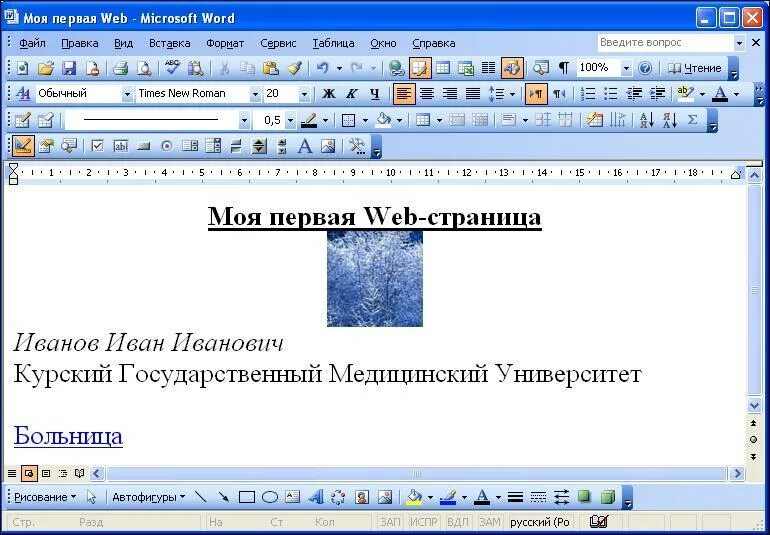Click the numbered list icon
This screenshot has height=535, width=770.
pyautogui.click(x=587, y=93)
